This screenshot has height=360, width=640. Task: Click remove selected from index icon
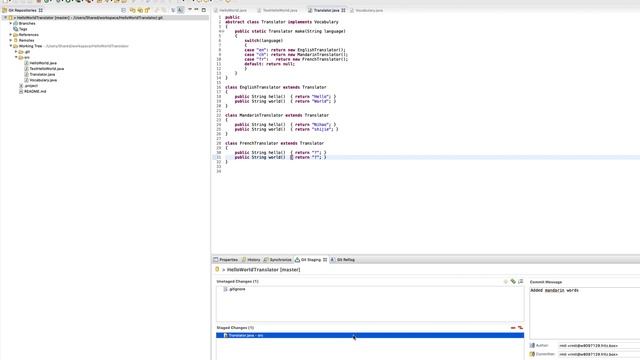(x=513, y=328)
